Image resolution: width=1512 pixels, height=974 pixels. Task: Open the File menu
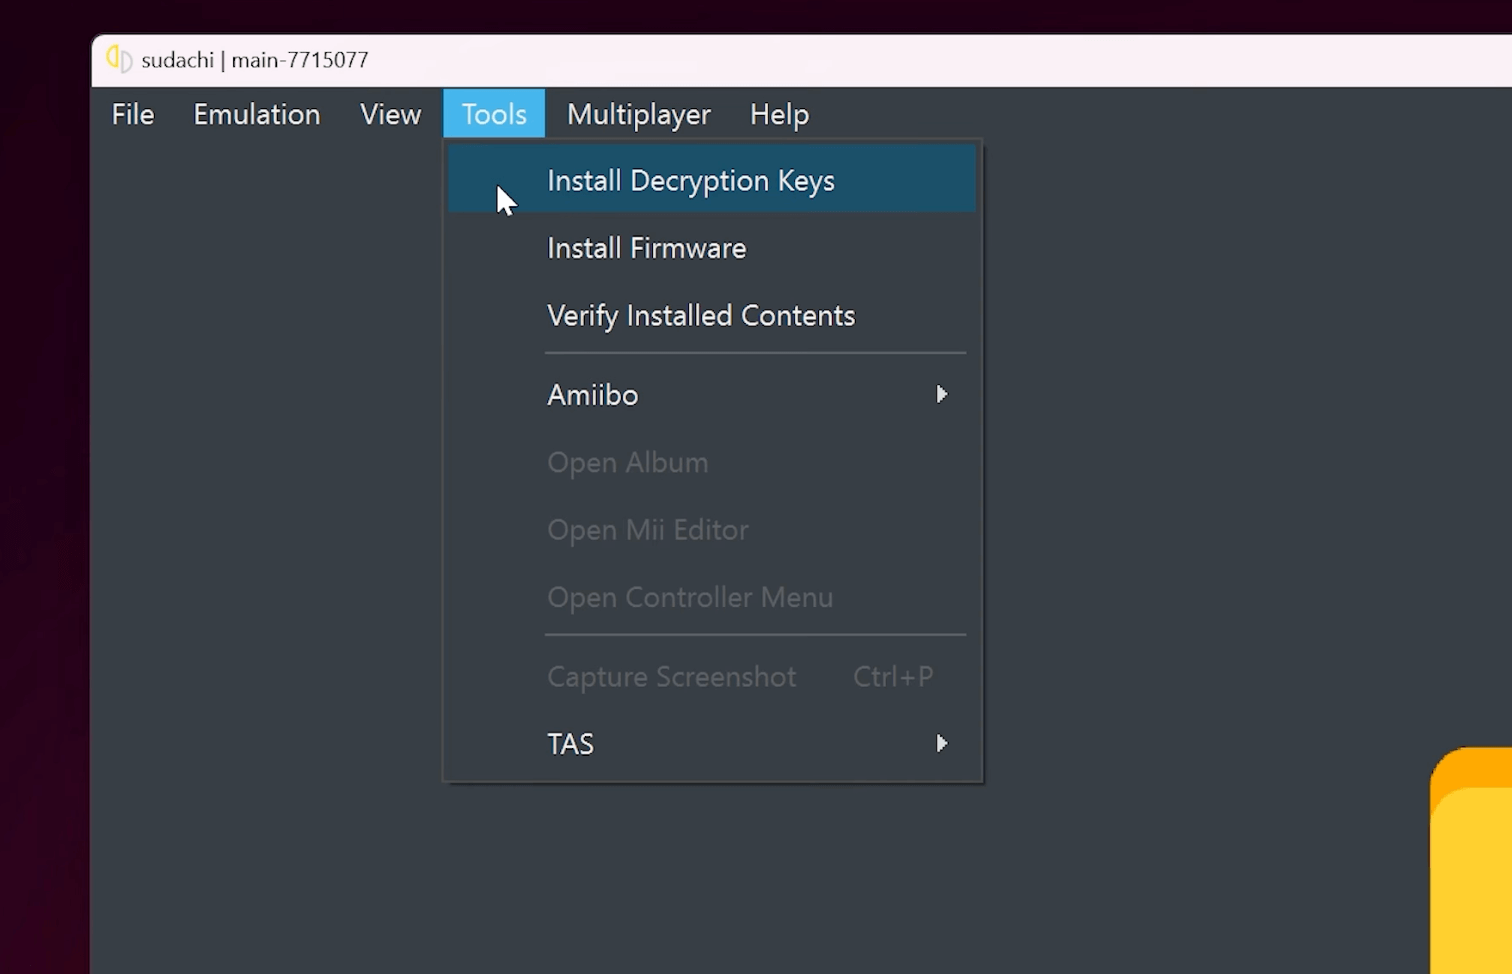coord(133,114)
